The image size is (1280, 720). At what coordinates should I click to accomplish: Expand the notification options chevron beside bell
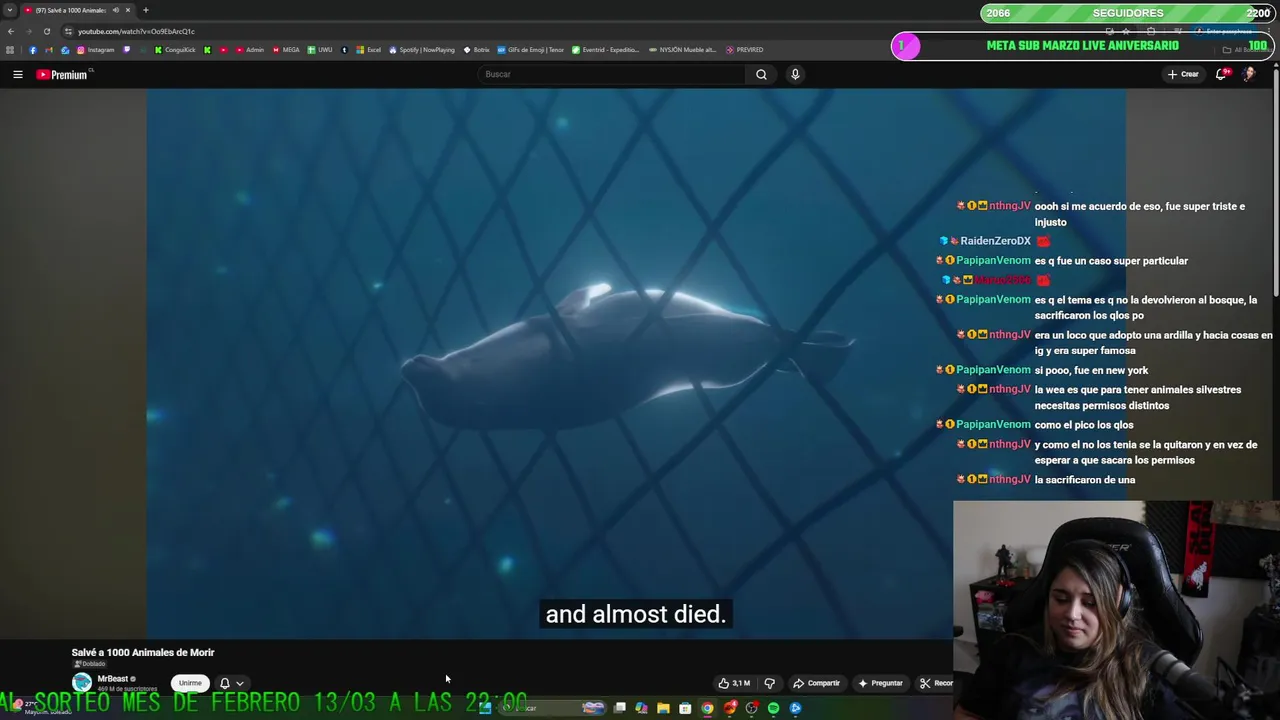point(240,683)
